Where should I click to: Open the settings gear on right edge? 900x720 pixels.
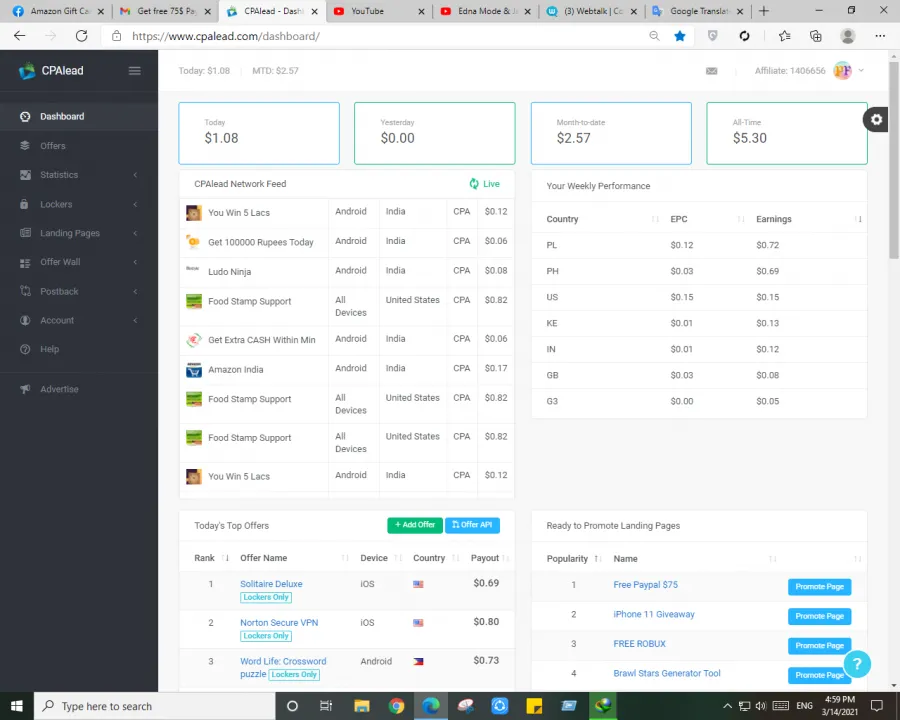(x=876, y=120)
